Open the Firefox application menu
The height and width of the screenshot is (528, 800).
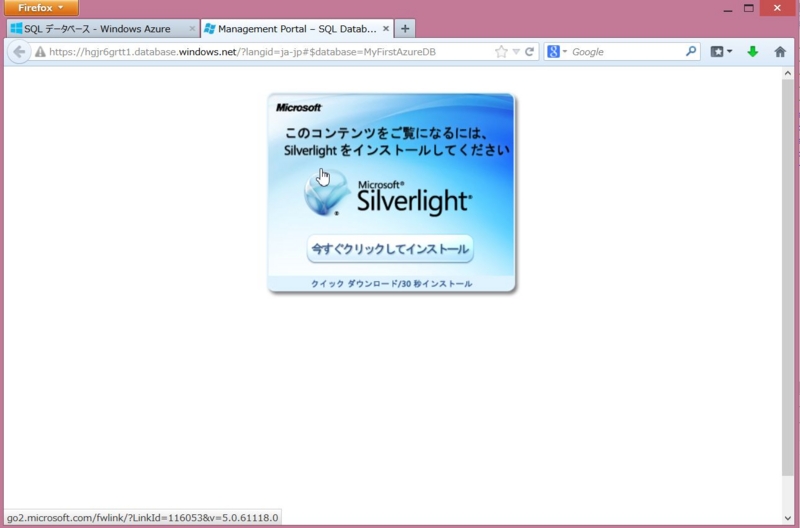coord(41,8)
